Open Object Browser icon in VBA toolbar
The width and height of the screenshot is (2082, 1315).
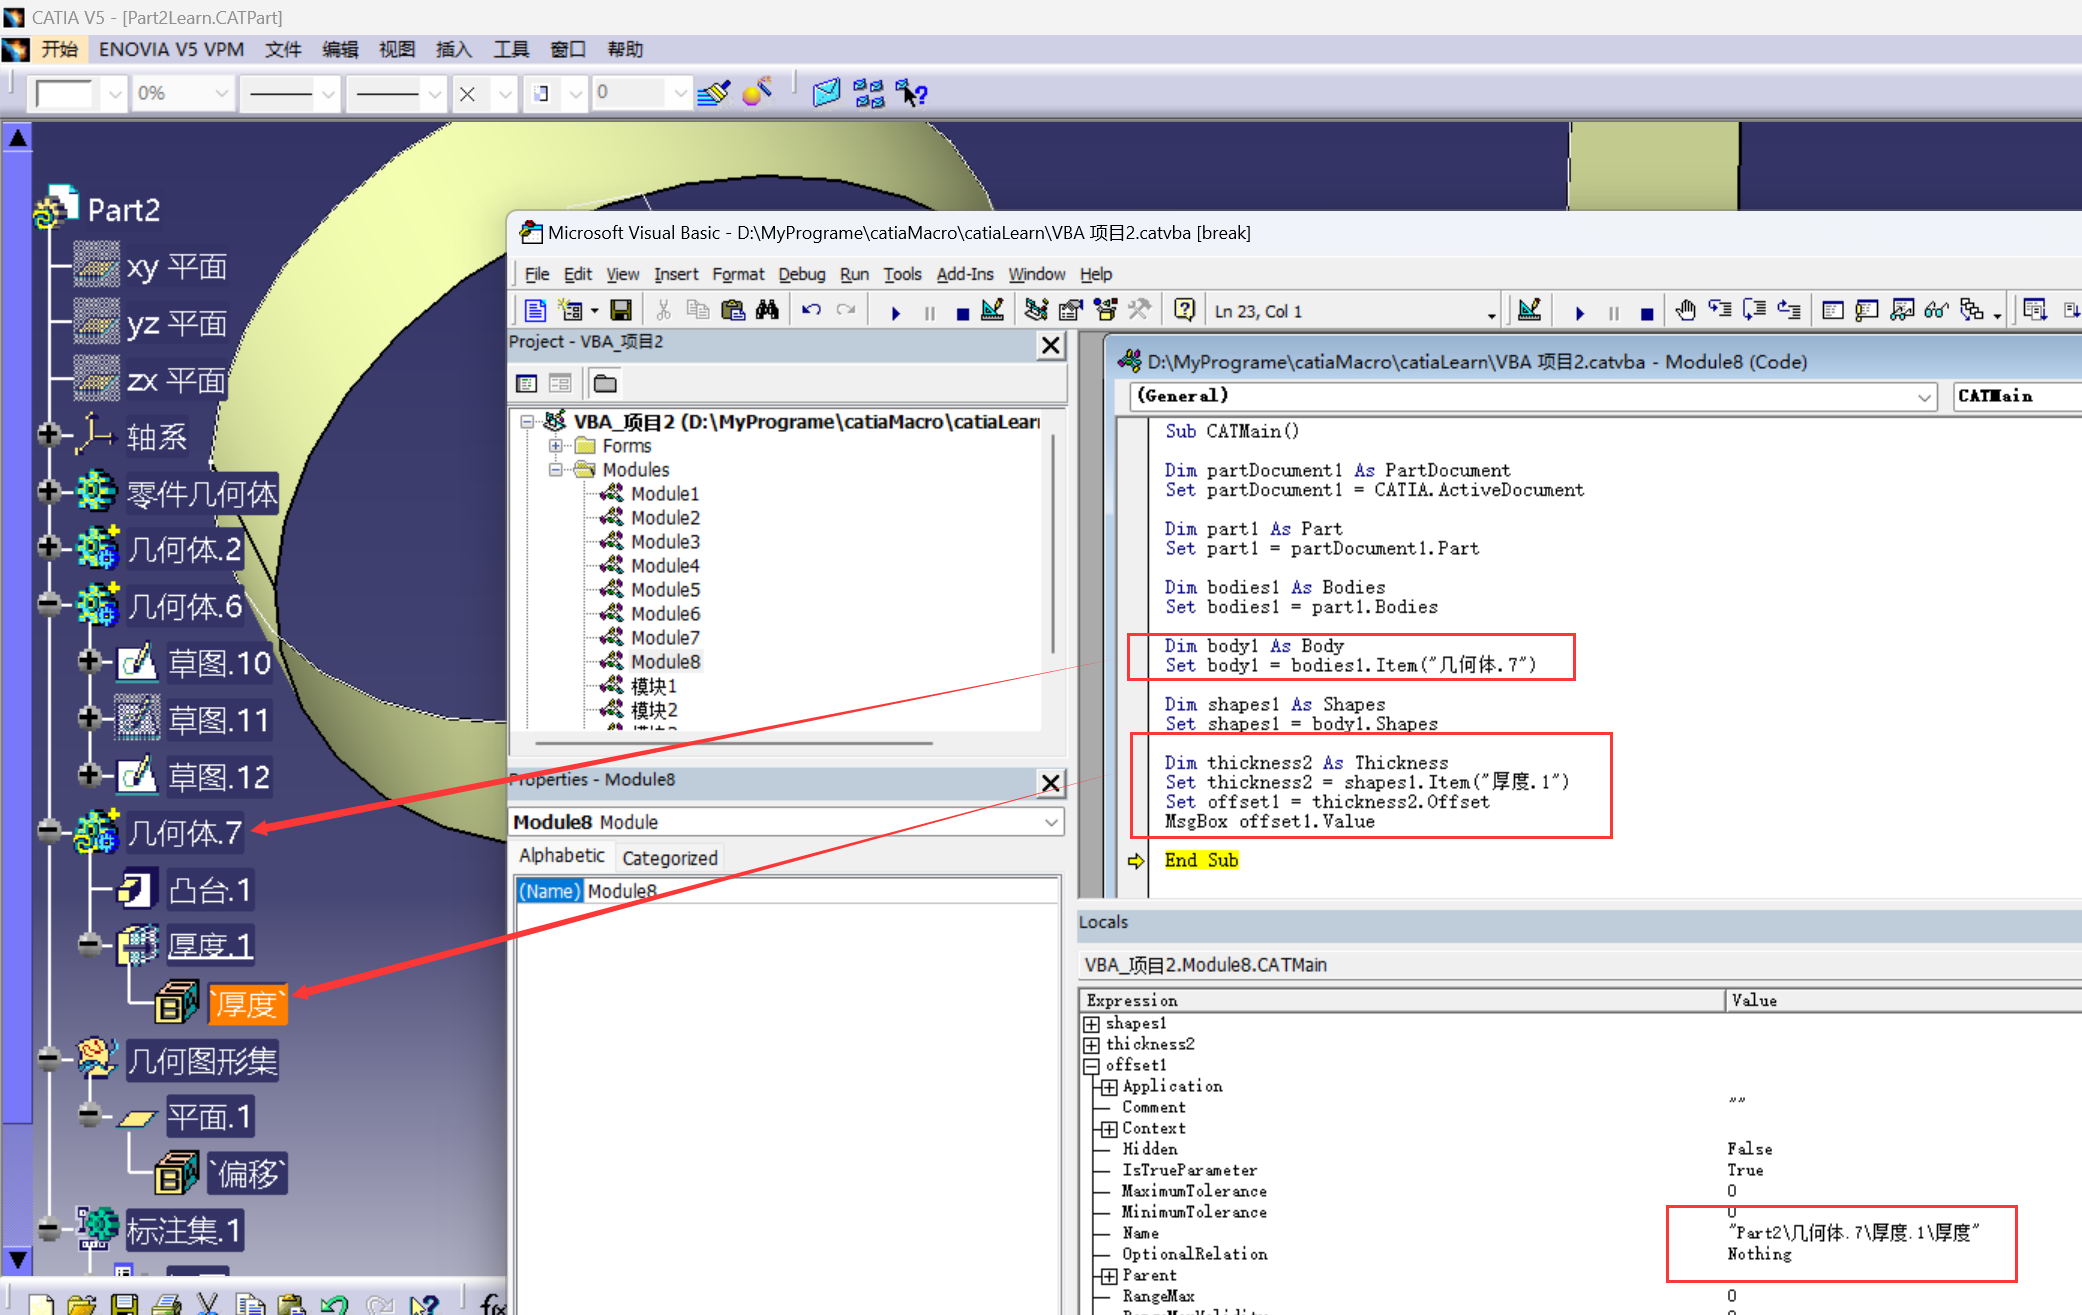click(x=1105, y=311)
